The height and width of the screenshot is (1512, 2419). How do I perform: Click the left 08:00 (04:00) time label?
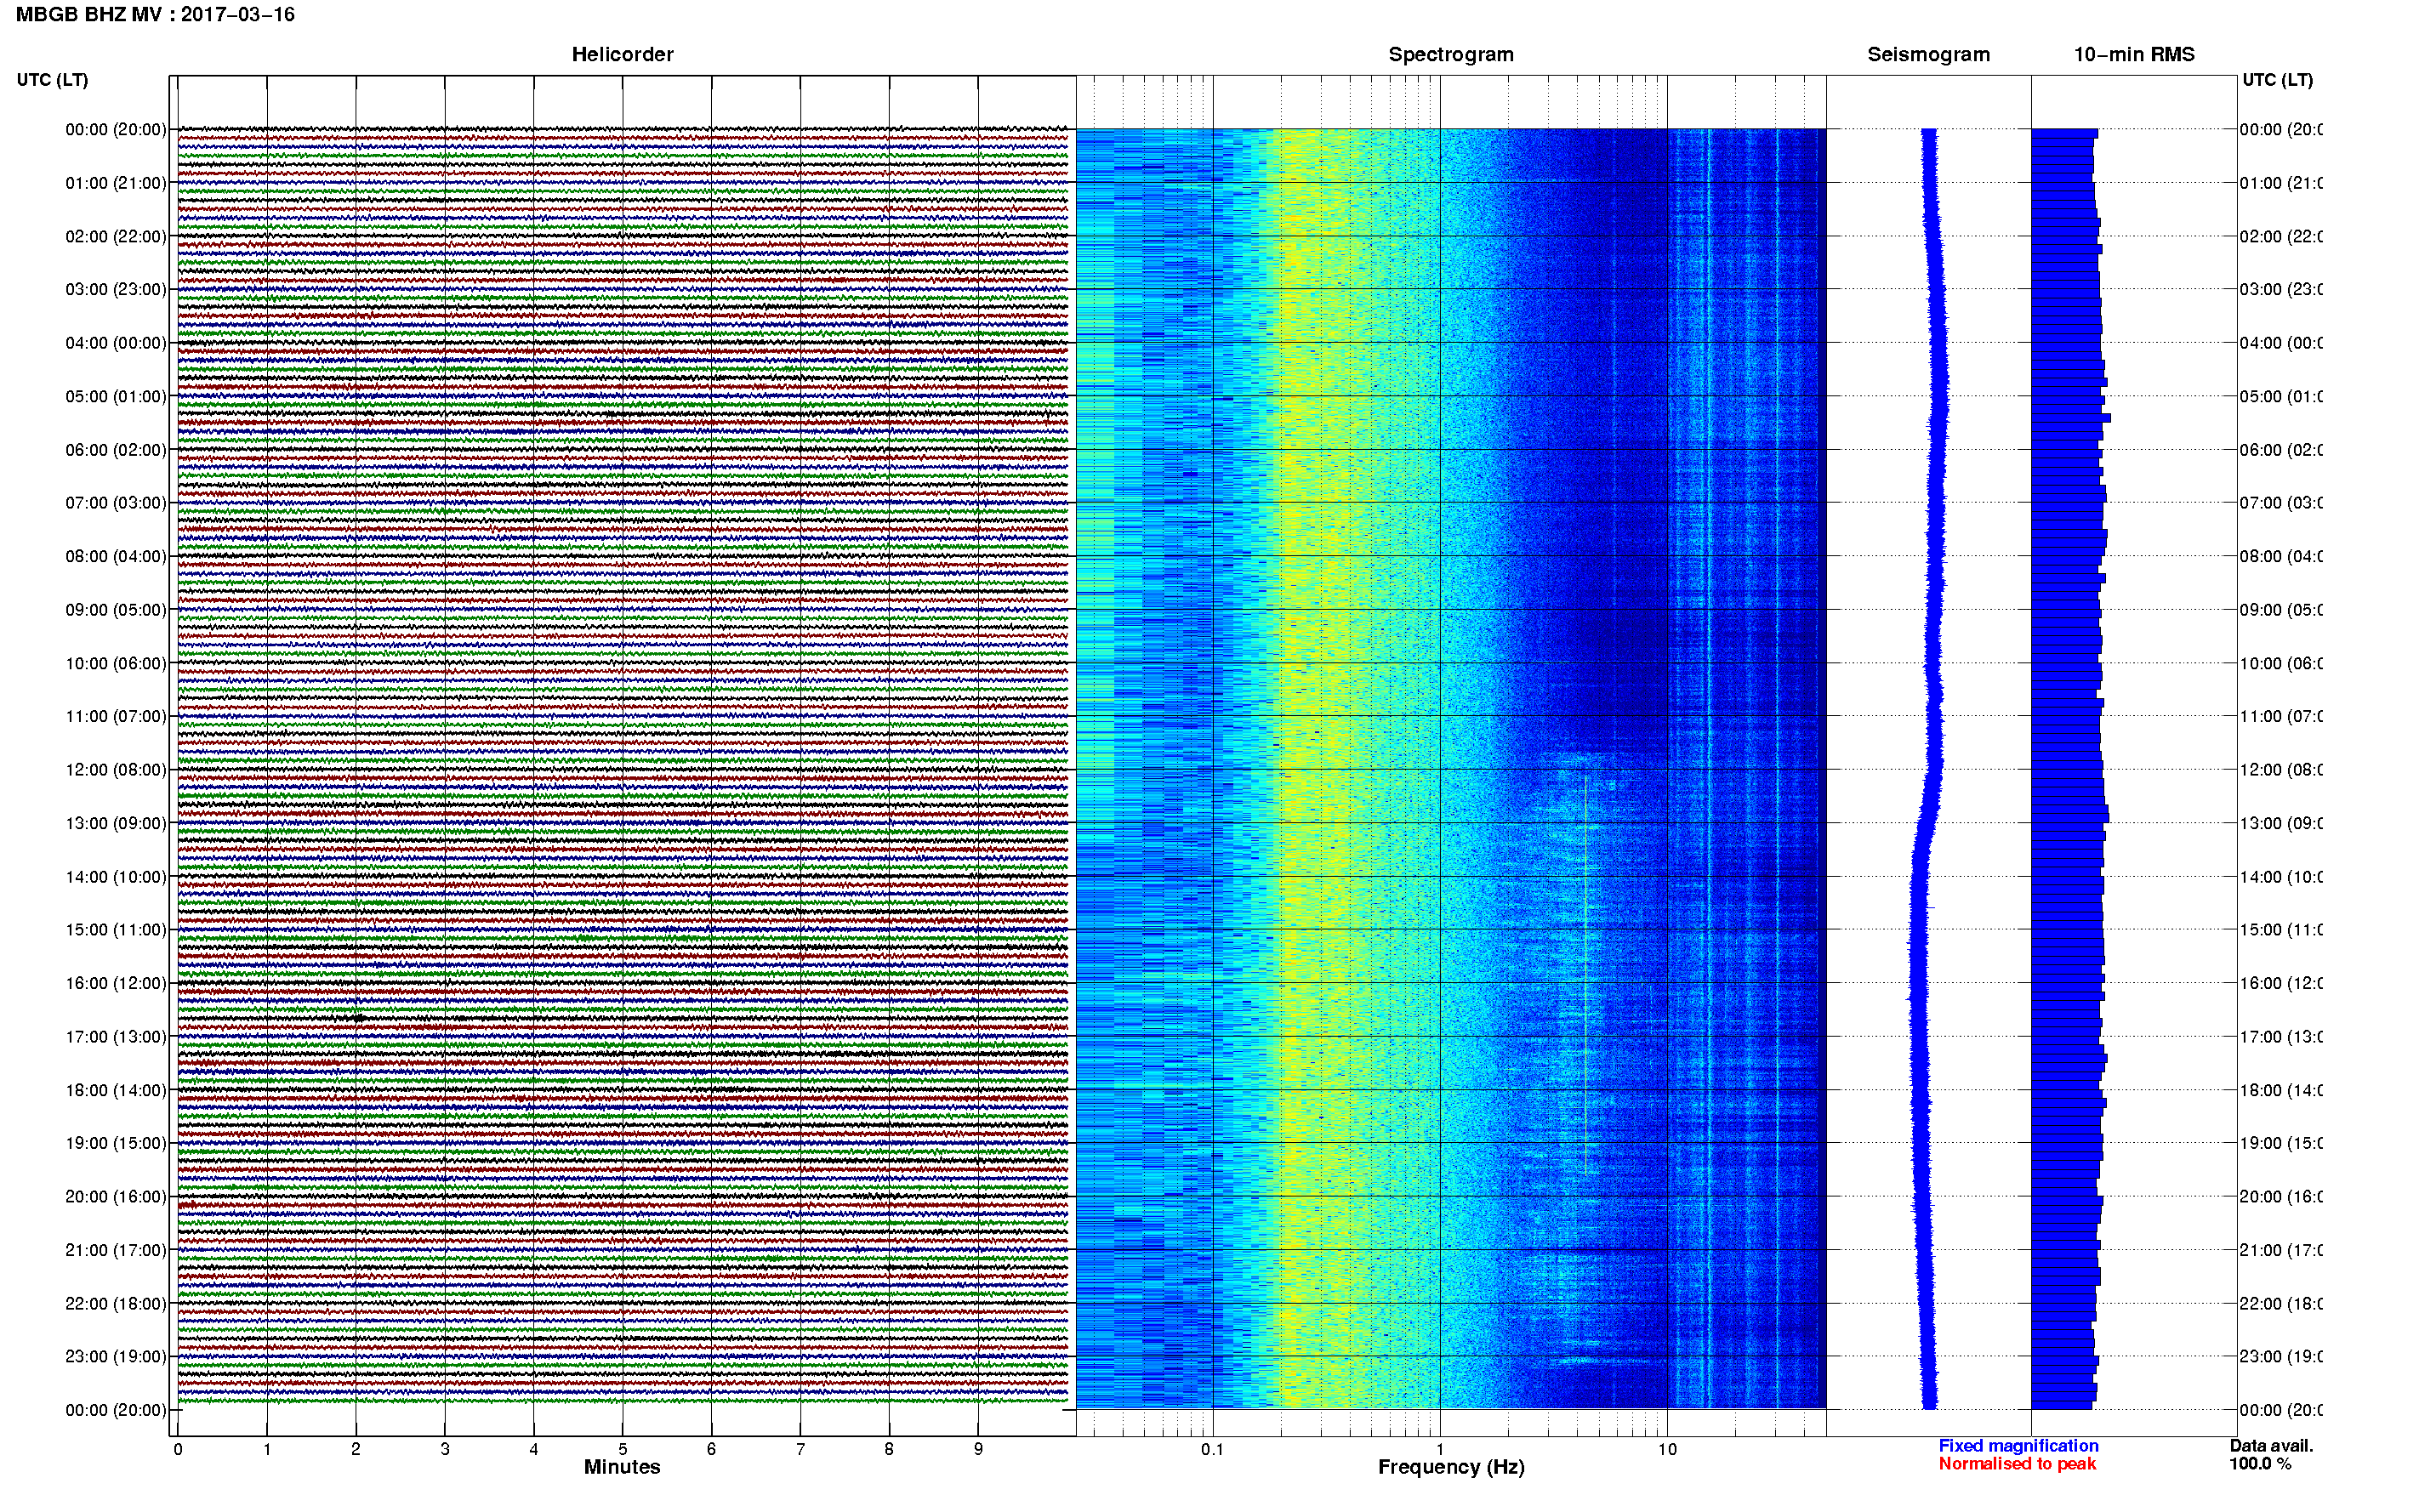(116, 556)
